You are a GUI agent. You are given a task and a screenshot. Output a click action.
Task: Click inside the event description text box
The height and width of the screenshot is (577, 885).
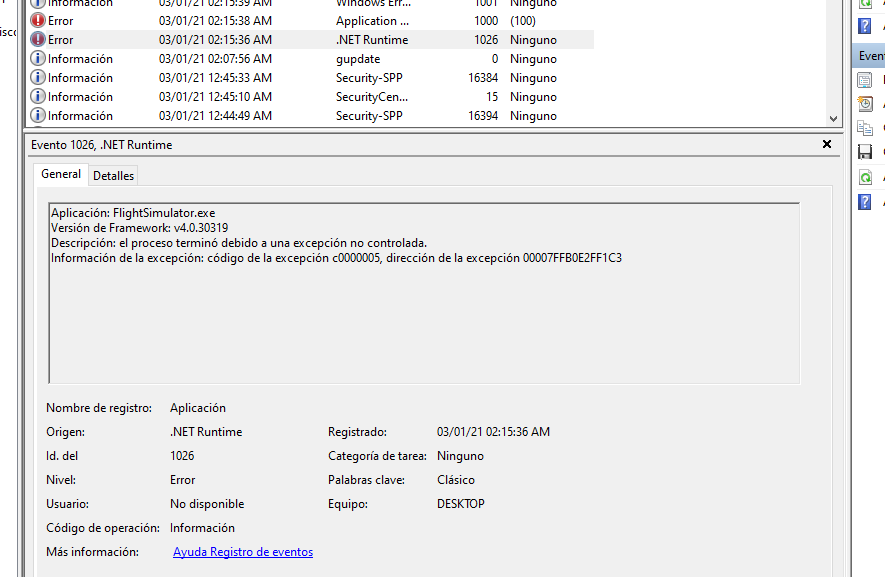tap(424, 293)
